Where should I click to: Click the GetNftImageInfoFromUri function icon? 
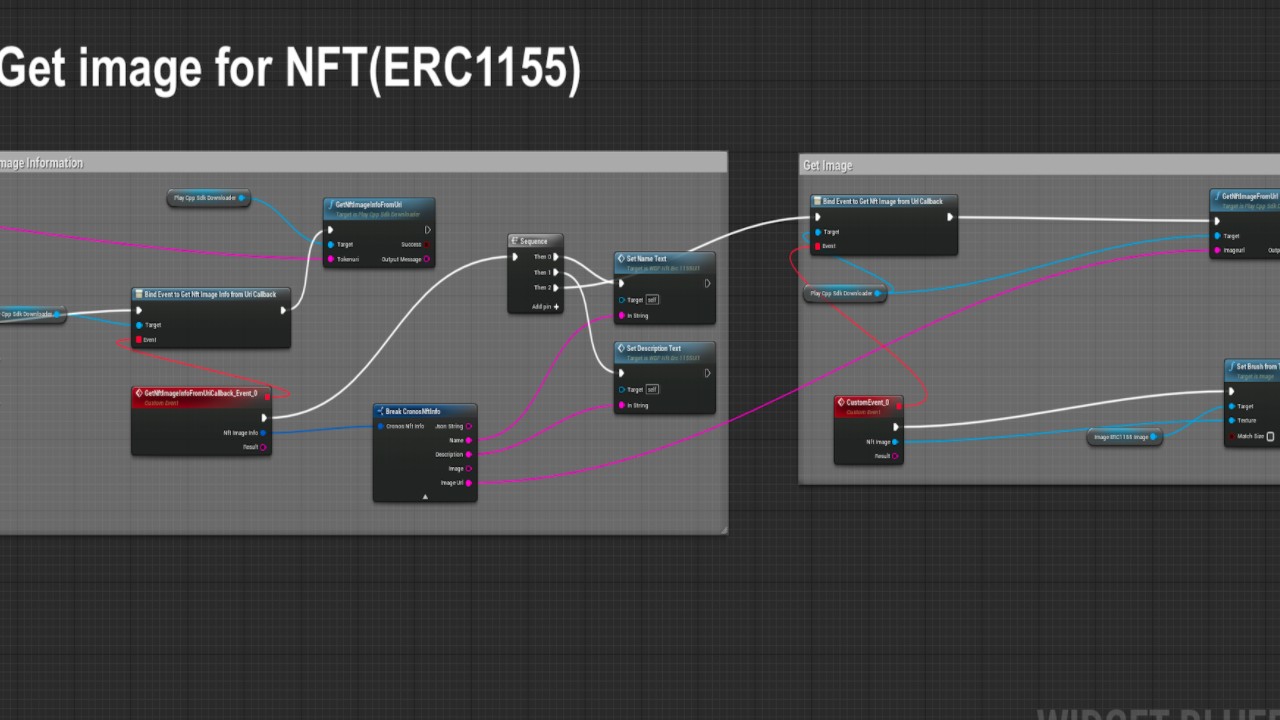(330, 204)
